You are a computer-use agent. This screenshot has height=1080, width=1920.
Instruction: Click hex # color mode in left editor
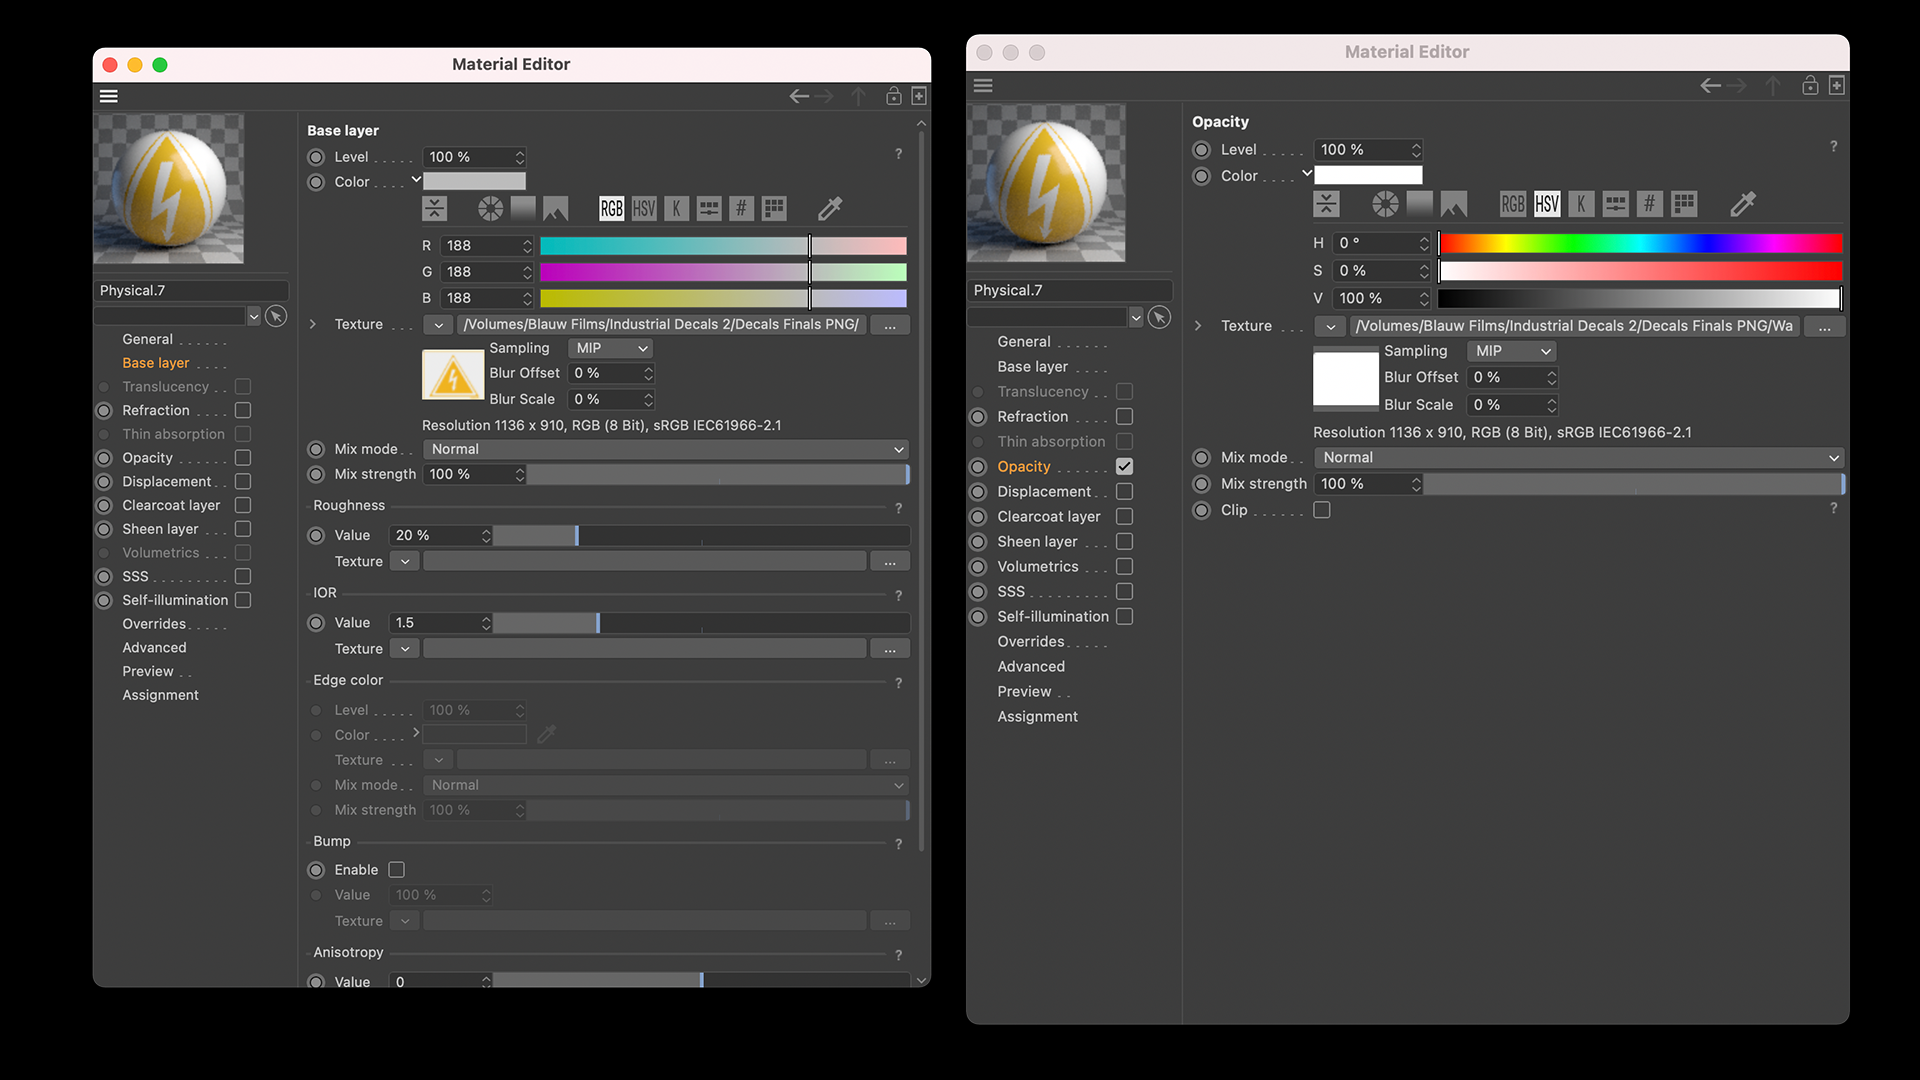click(741, 208)
